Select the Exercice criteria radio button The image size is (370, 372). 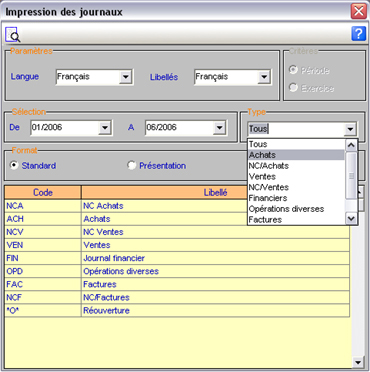[x=293, y=87]
